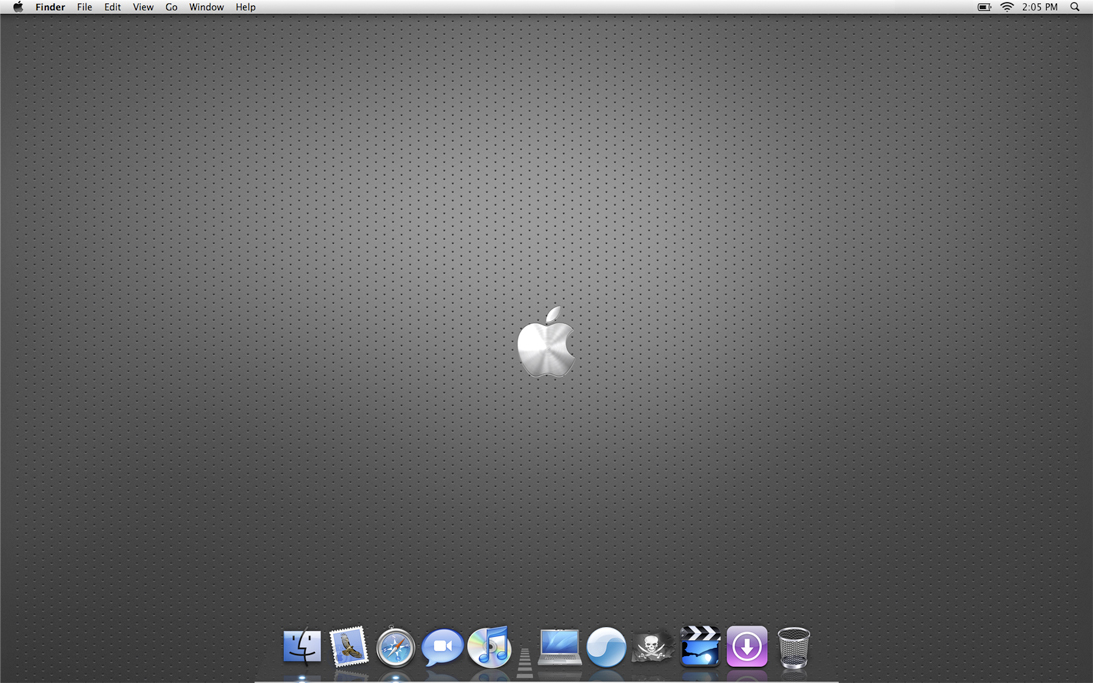
Task: Open Spotlight search magnifier
Action: (x=1075, y=7)
